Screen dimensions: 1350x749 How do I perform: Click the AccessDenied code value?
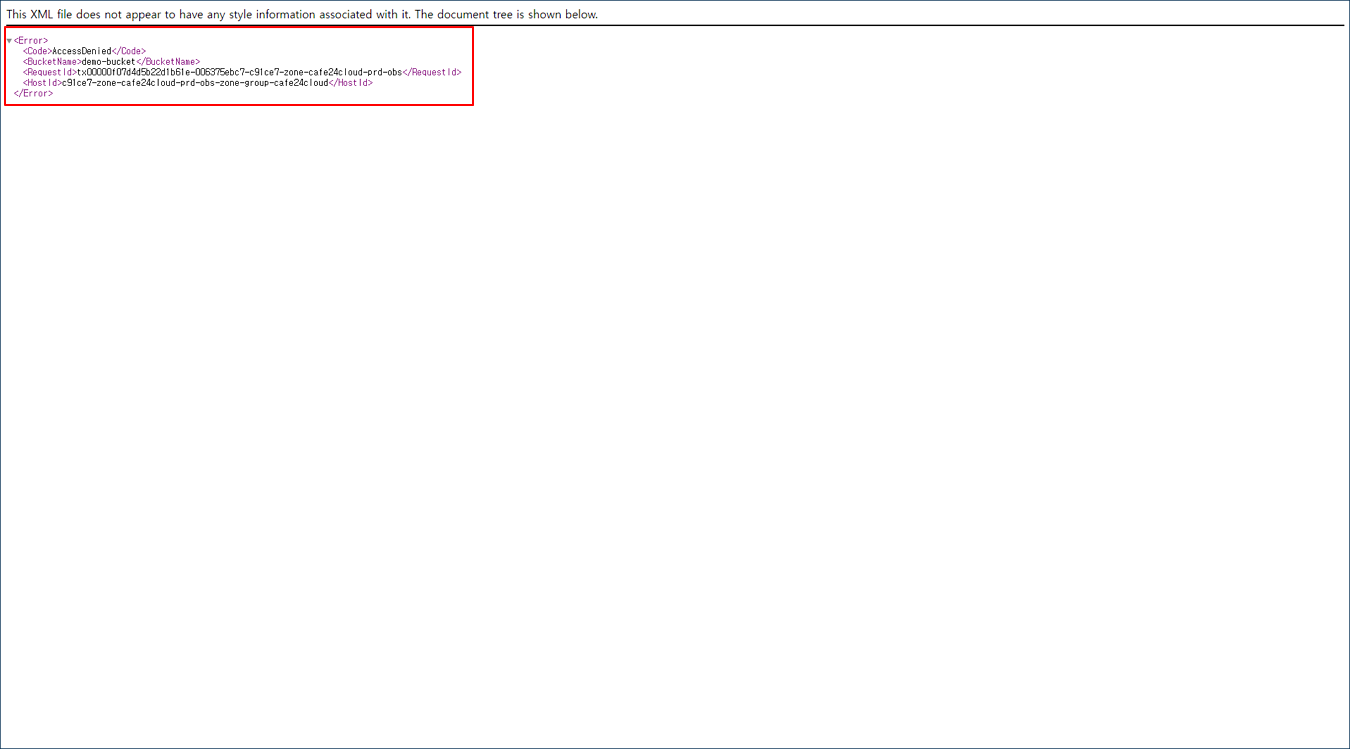82,51
